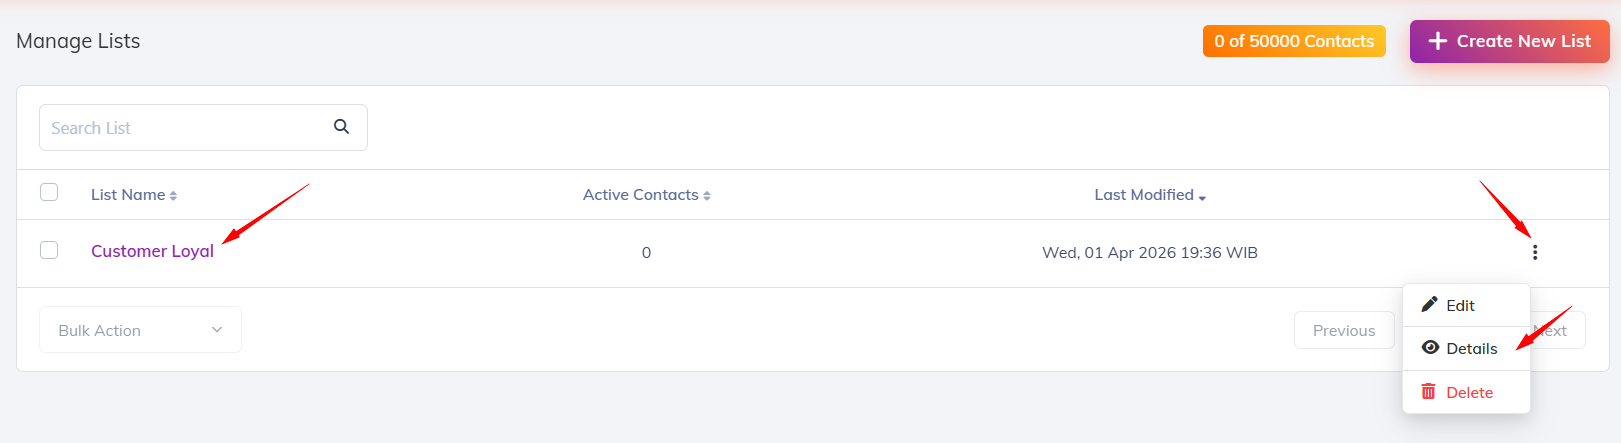Toggle the select-all checkbox in header
Screen dimensions: 1621x443
pyautogui.click(x=49, y=192)
